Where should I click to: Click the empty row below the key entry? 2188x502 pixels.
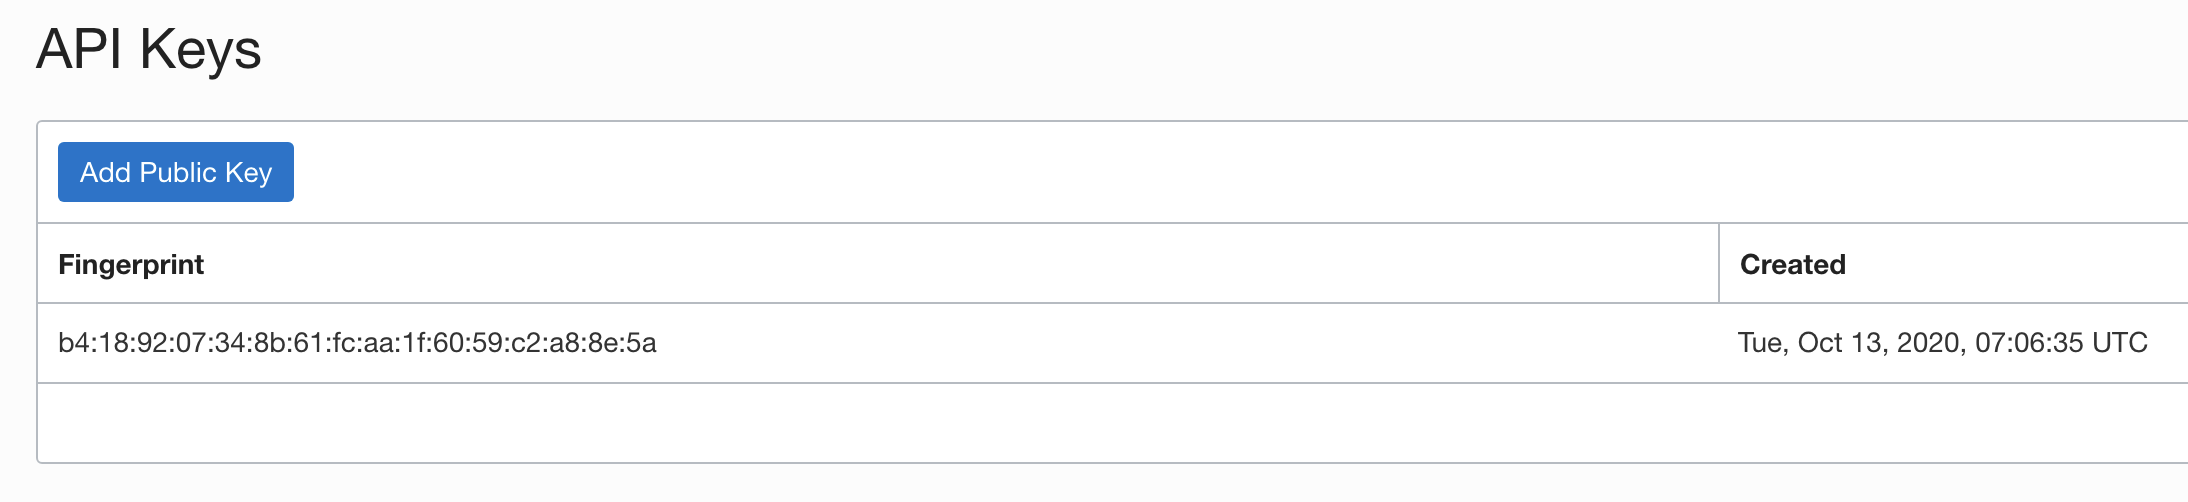1112,422
